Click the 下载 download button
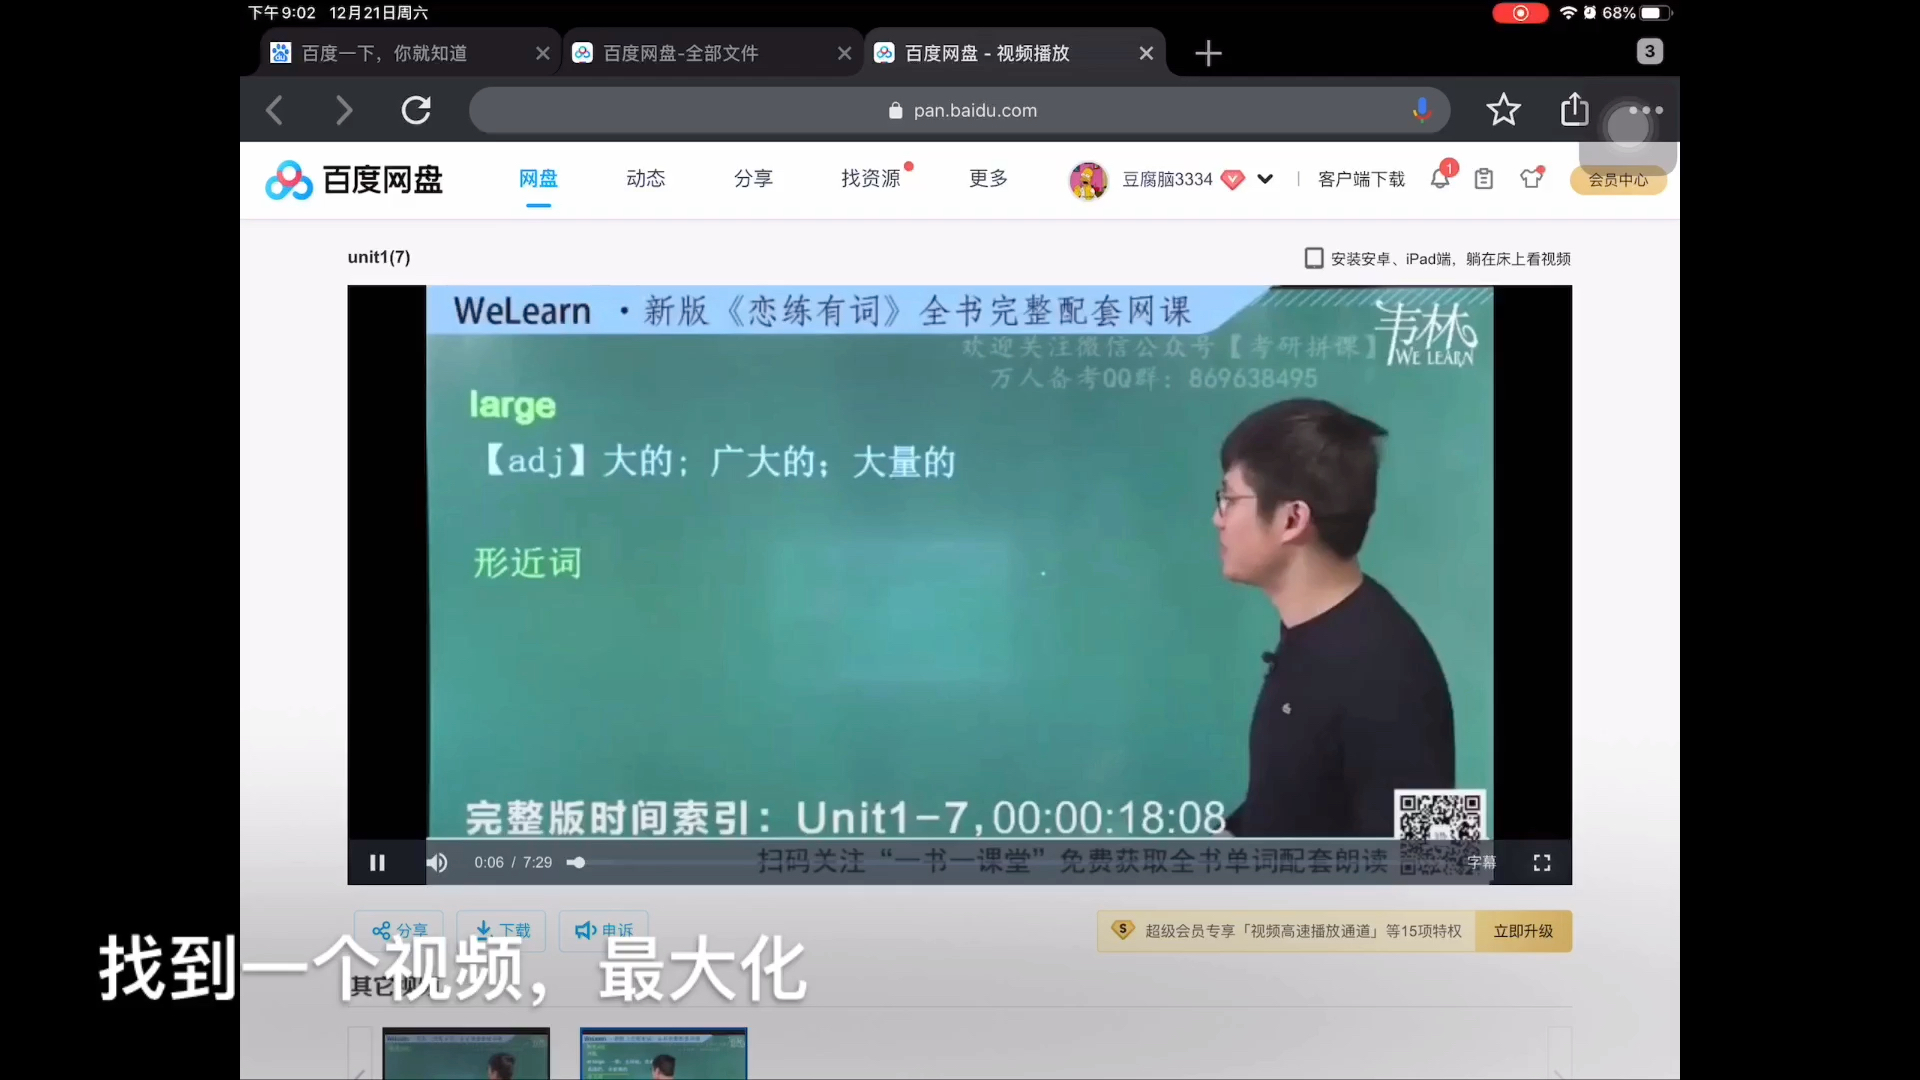The height and width of the screenshot is (1080, 1920). tap(501, 930)
